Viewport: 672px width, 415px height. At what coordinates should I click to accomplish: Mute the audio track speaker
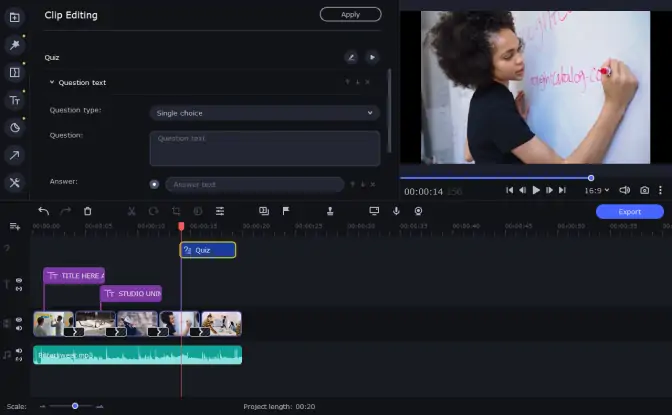[x=19, y=351]
